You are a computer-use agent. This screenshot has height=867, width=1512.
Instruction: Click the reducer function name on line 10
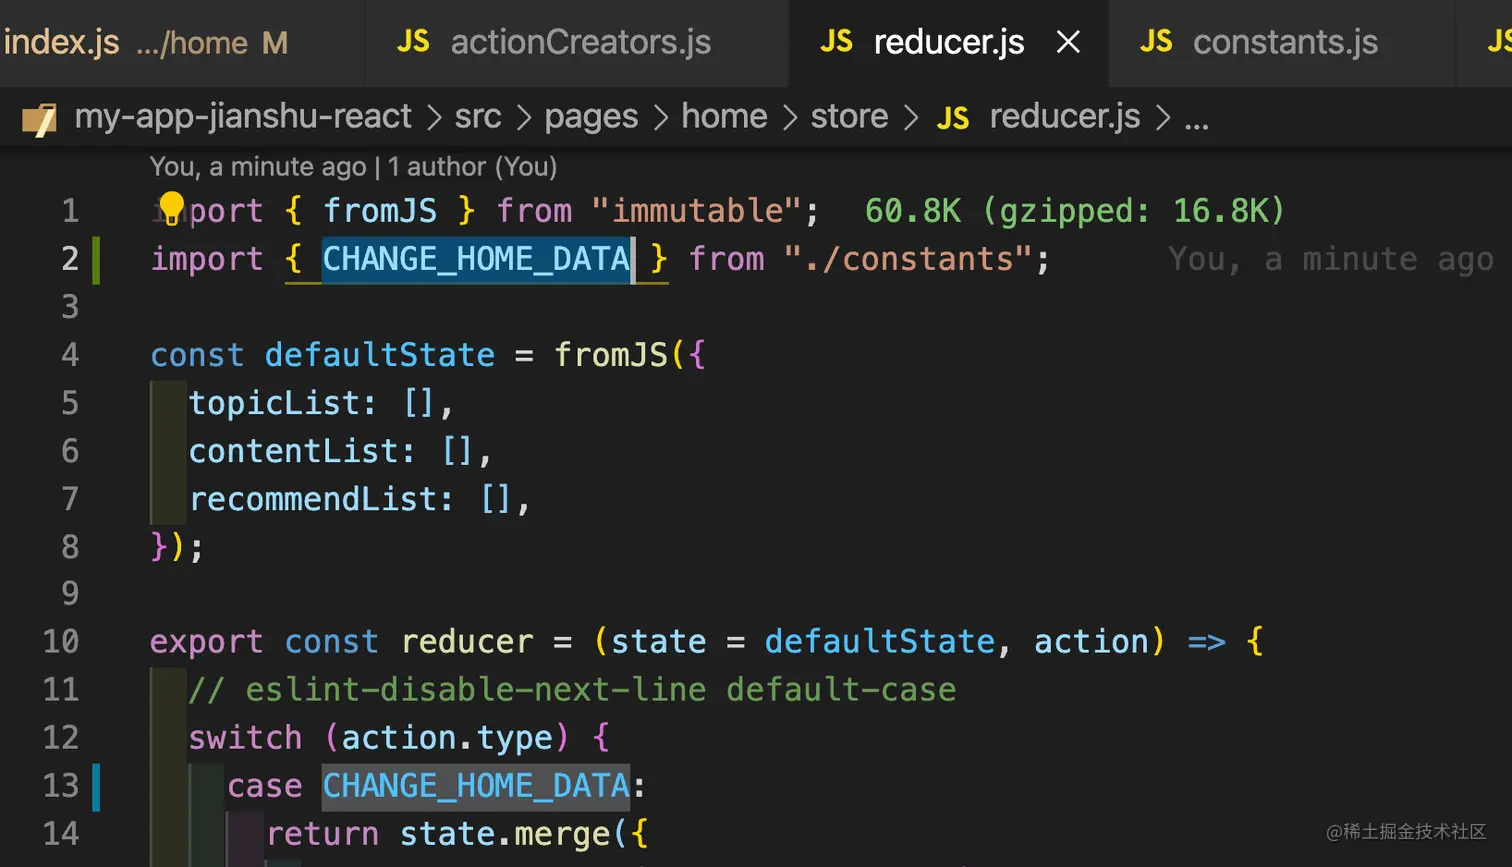(467, 641)
